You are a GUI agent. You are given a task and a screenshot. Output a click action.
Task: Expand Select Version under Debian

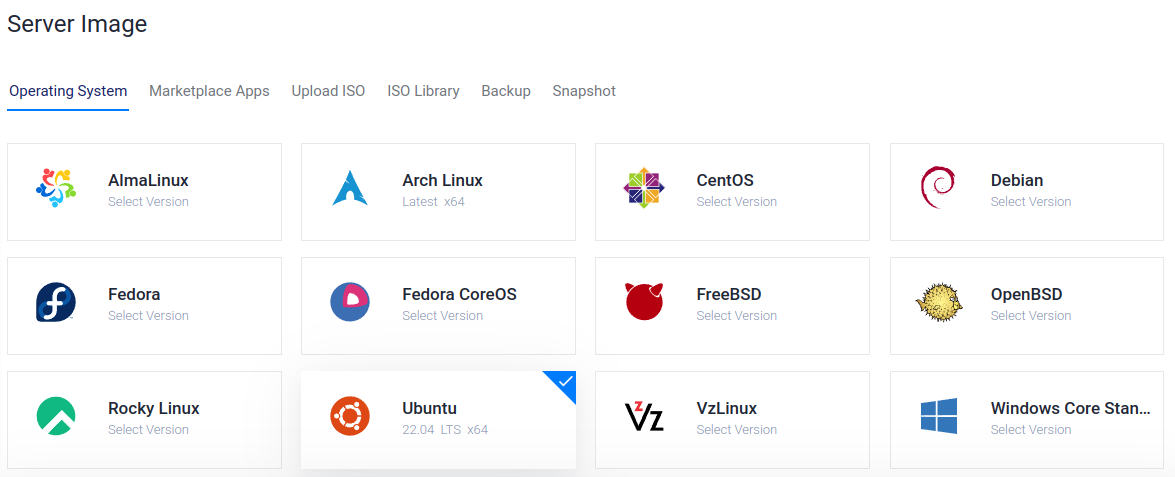(x=1030, y=201)
